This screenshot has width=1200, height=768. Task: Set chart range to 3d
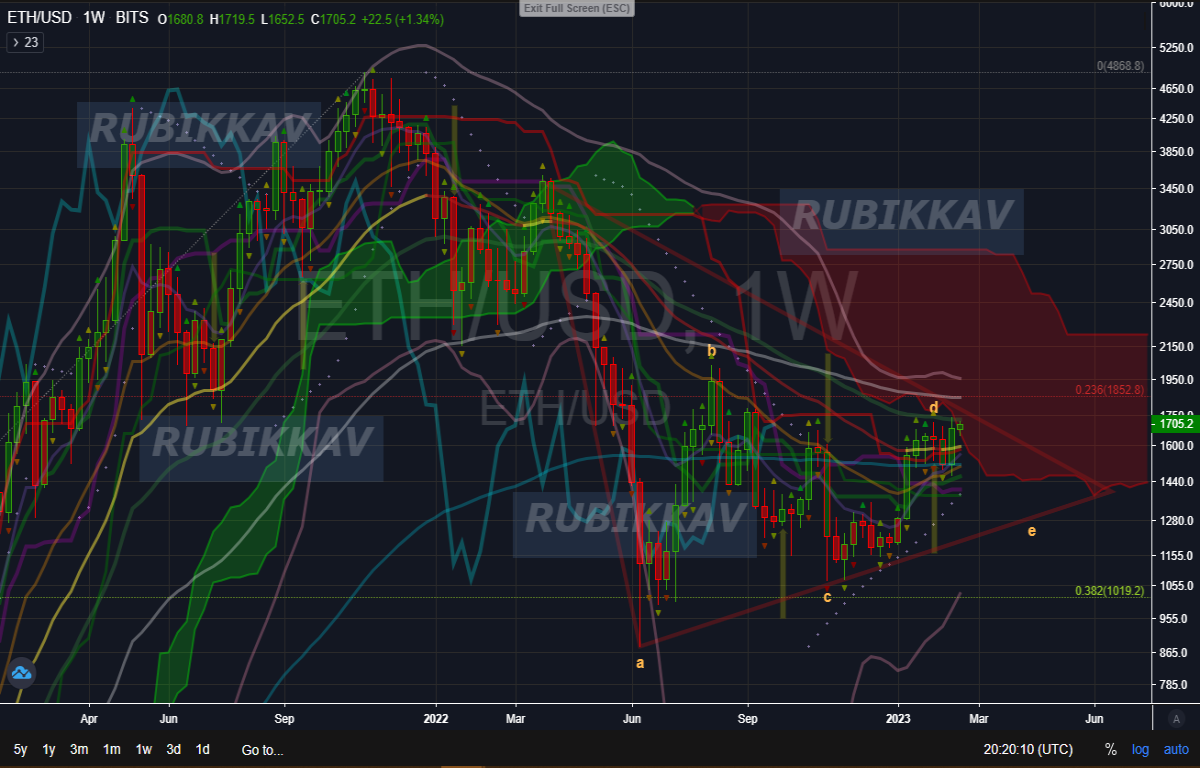[174, 749]
